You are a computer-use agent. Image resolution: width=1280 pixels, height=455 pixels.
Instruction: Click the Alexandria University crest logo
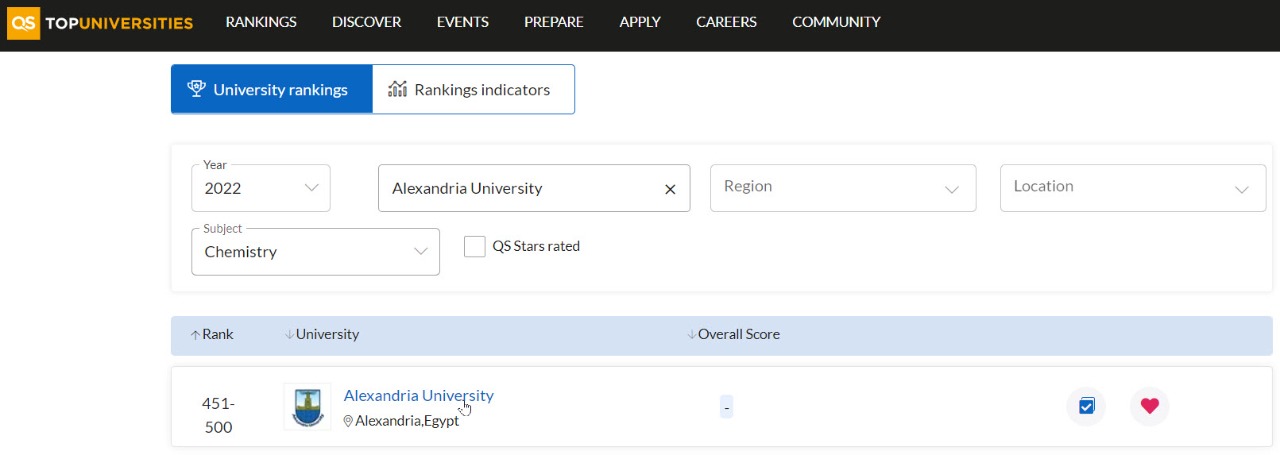click(x=307, y=407)
